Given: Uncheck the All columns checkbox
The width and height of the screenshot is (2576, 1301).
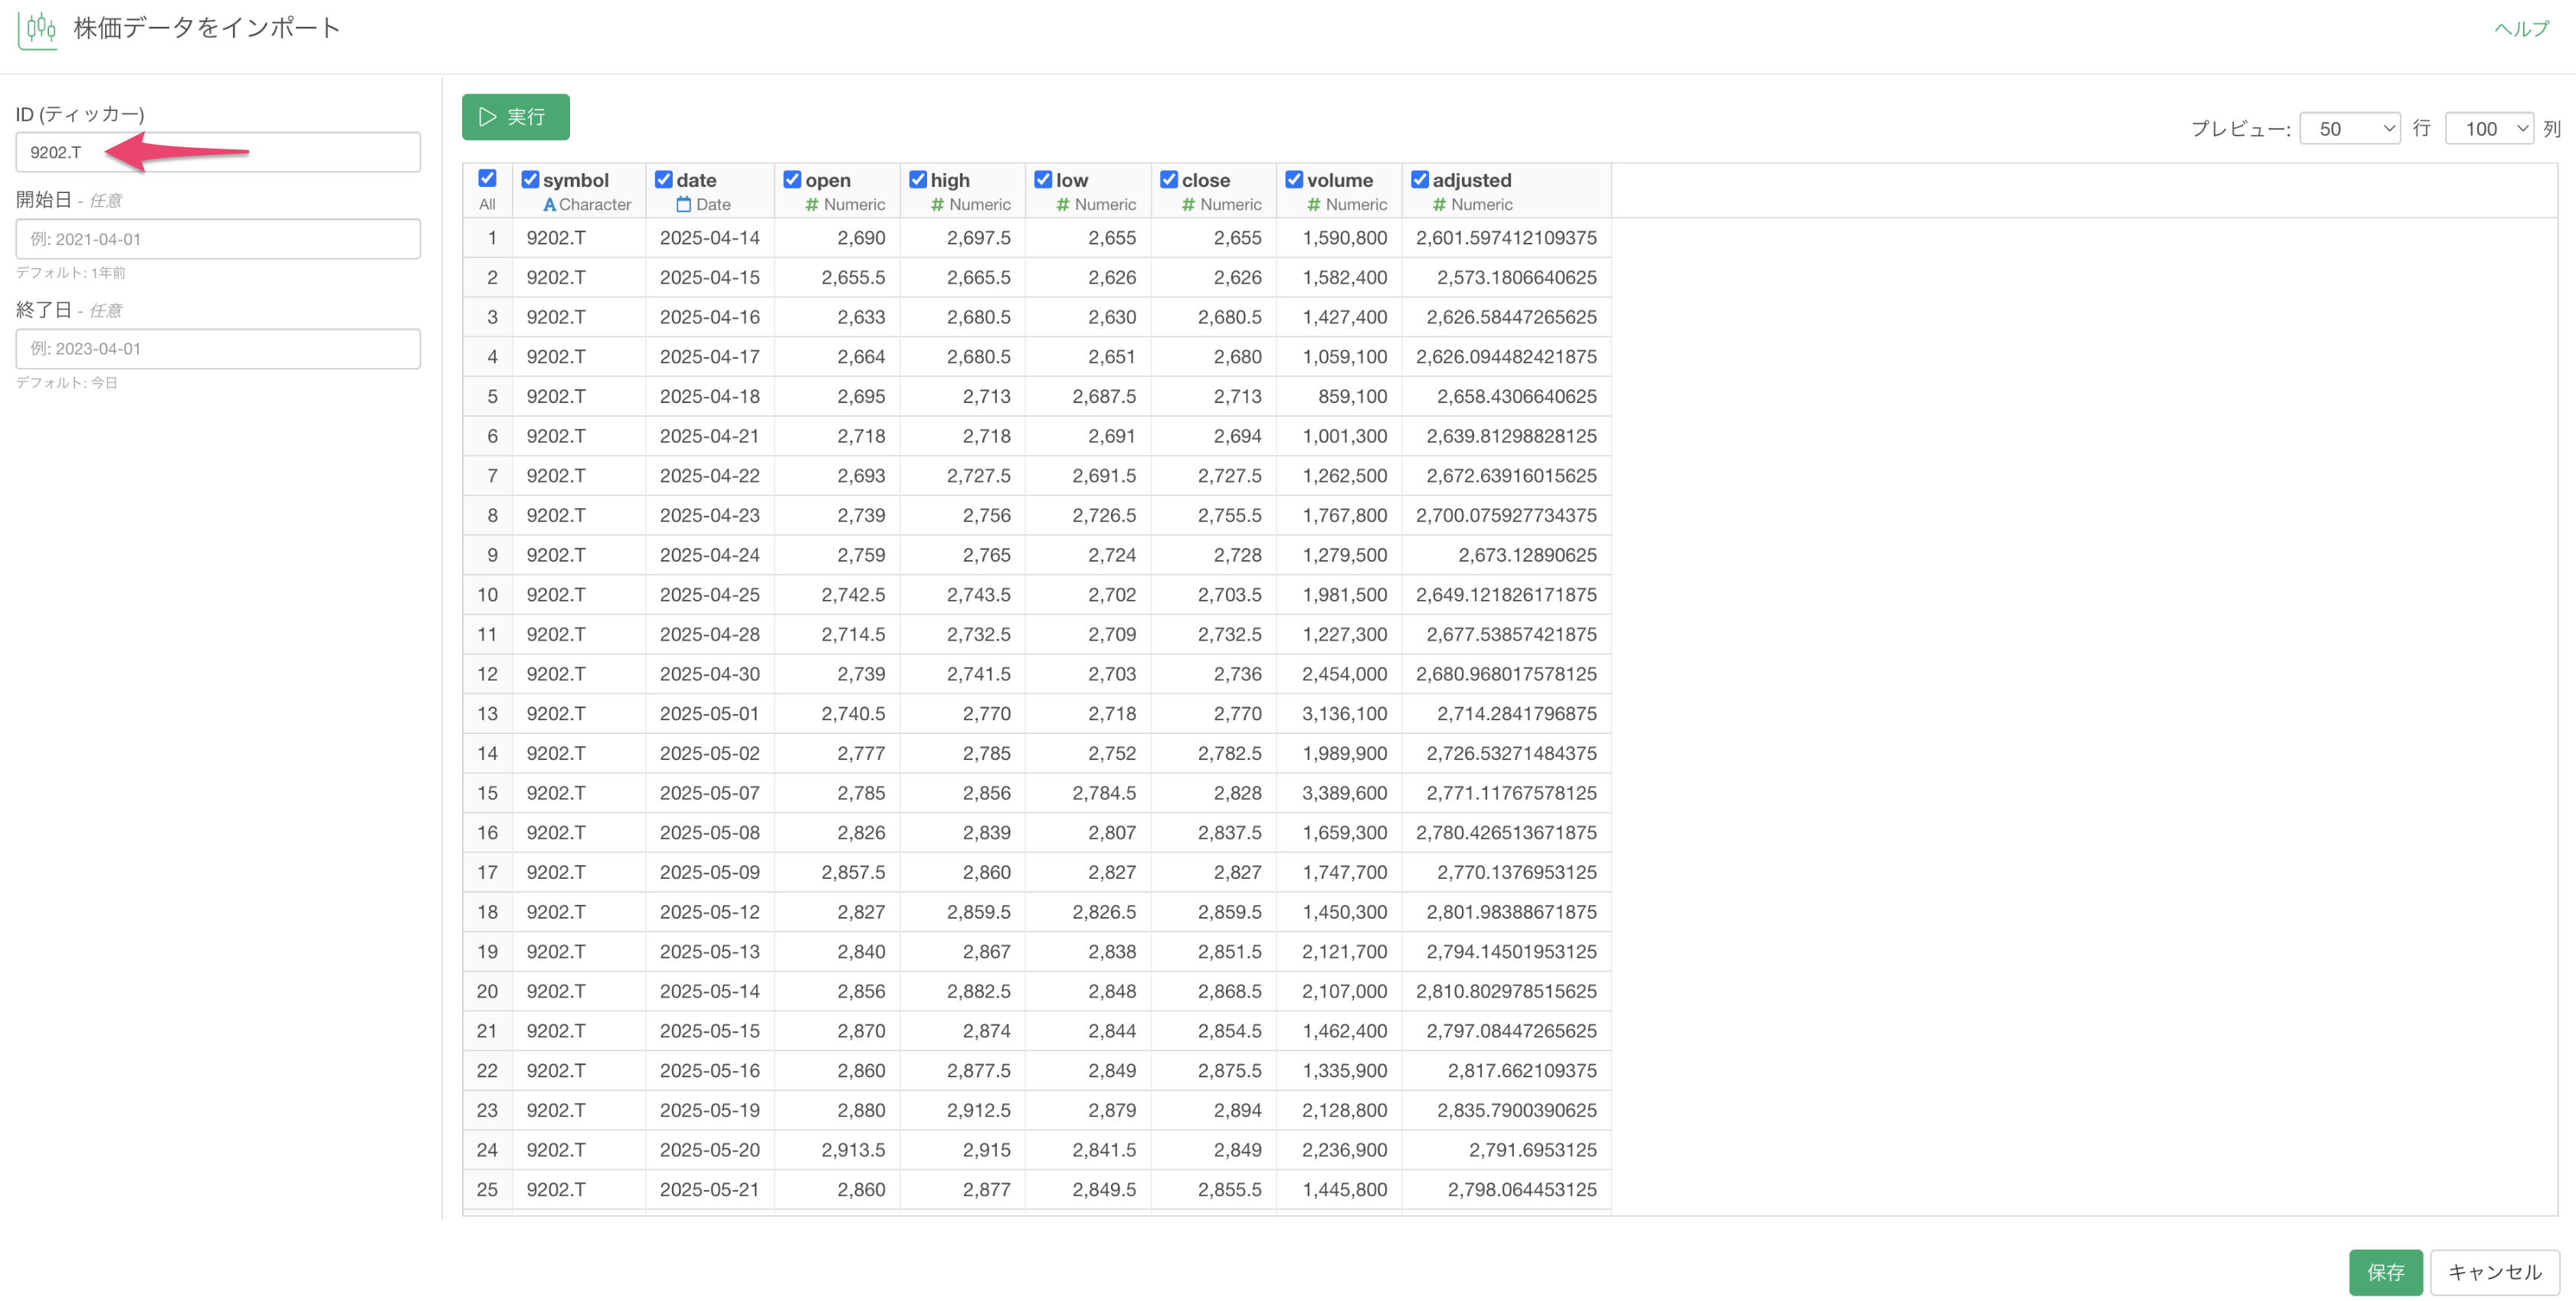Looking at the screenshot, I should (x=487, y=179).
